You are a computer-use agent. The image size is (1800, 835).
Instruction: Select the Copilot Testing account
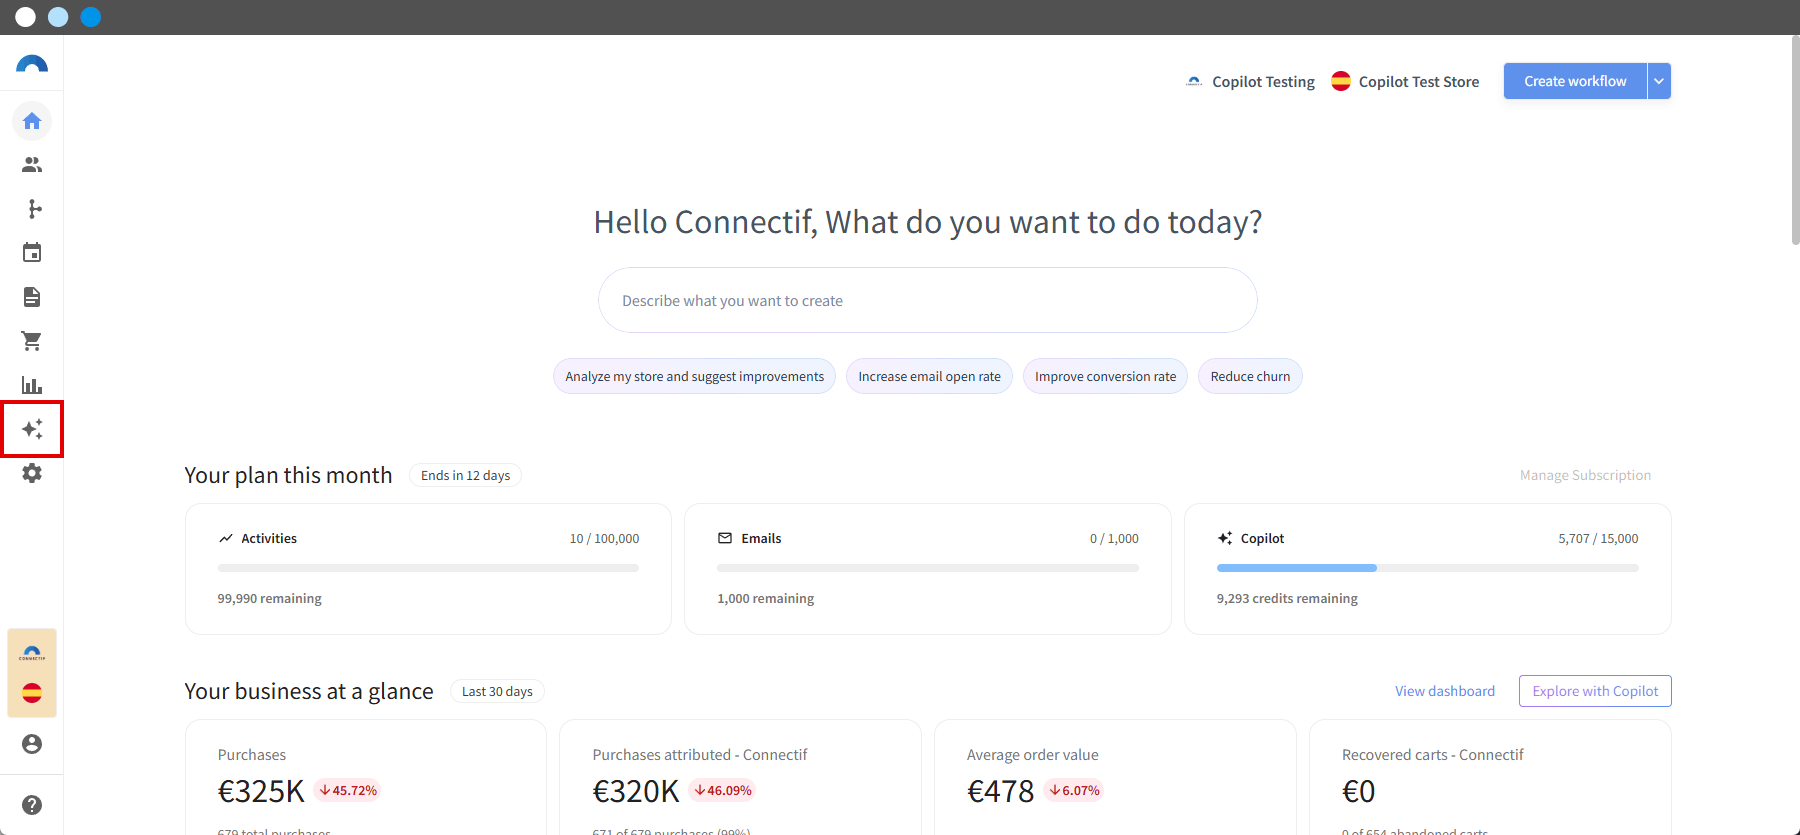(1250, 82)
